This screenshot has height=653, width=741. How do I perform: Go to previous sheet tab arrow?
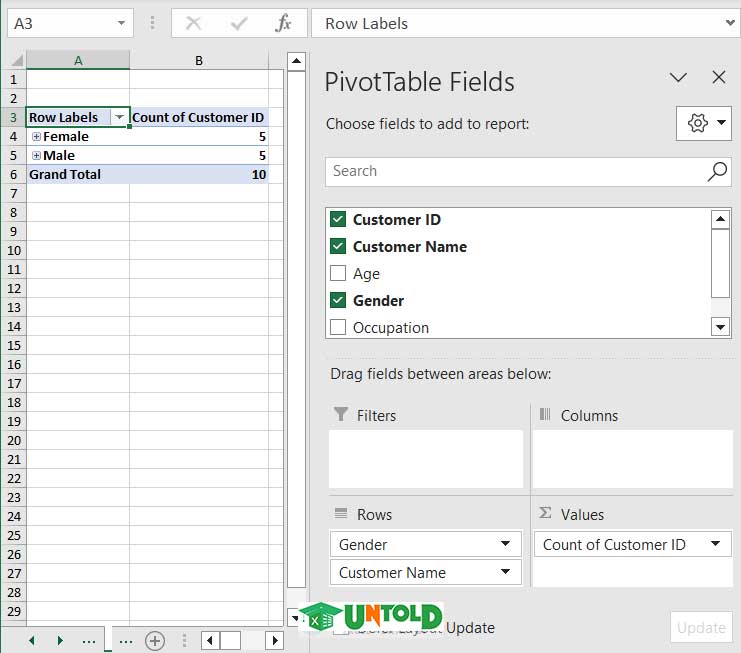[32, 641]
